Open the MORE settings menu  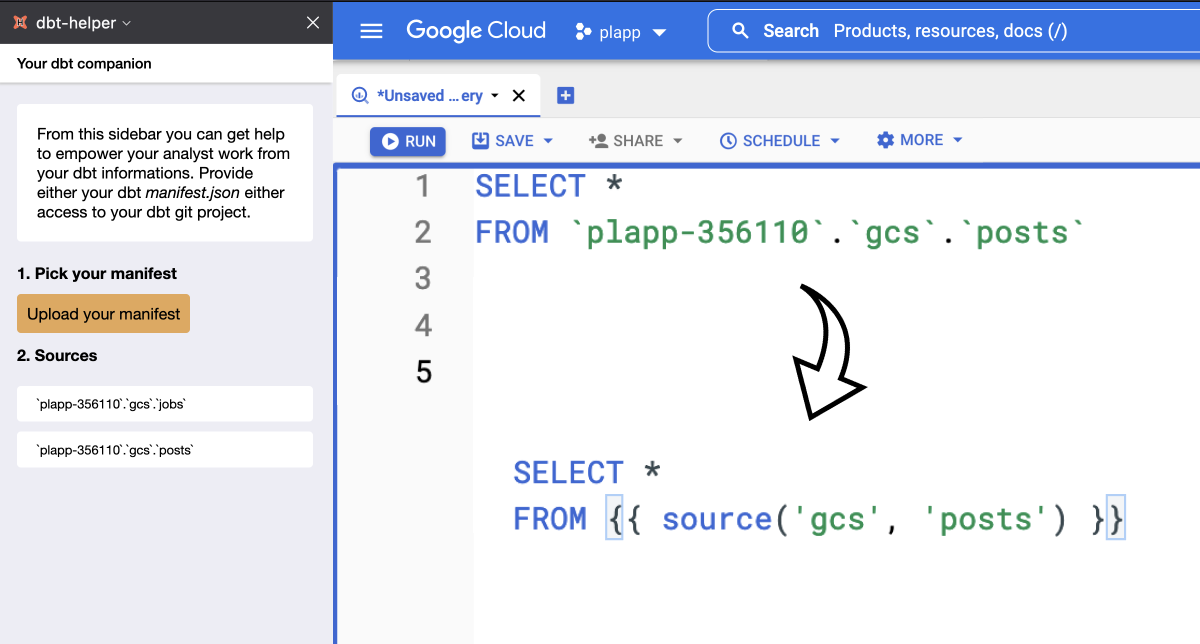(957, 140)
